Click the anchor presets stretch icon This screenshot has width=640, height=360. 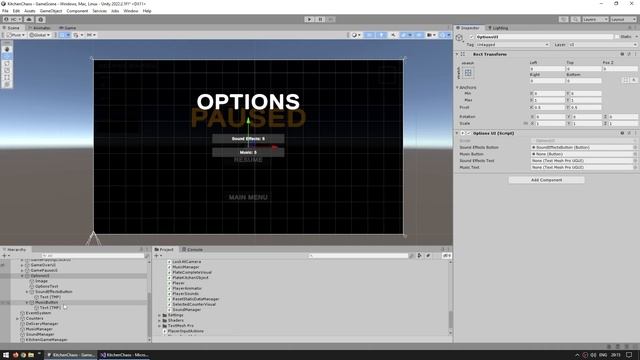pyautogui.click(x=468, y=73)
